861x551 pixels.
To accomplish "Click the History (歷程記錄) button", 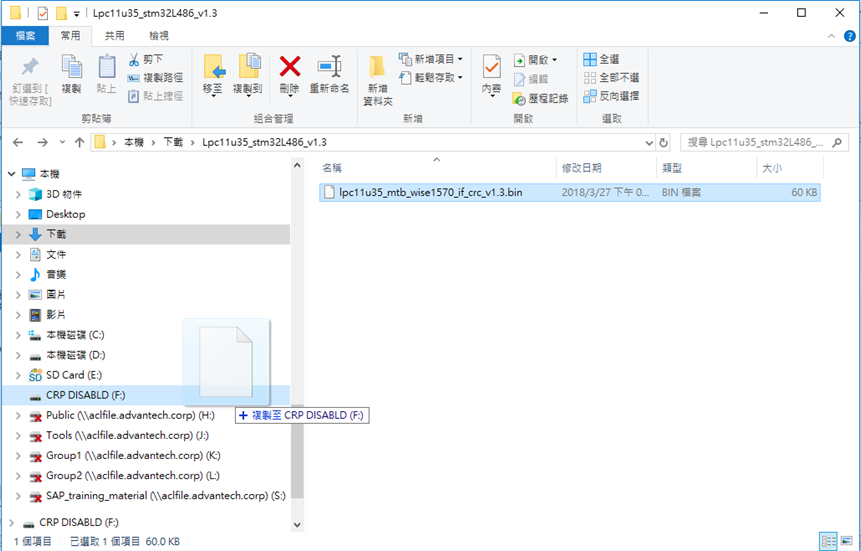I will pyautogui.click(x=540, y=98).
